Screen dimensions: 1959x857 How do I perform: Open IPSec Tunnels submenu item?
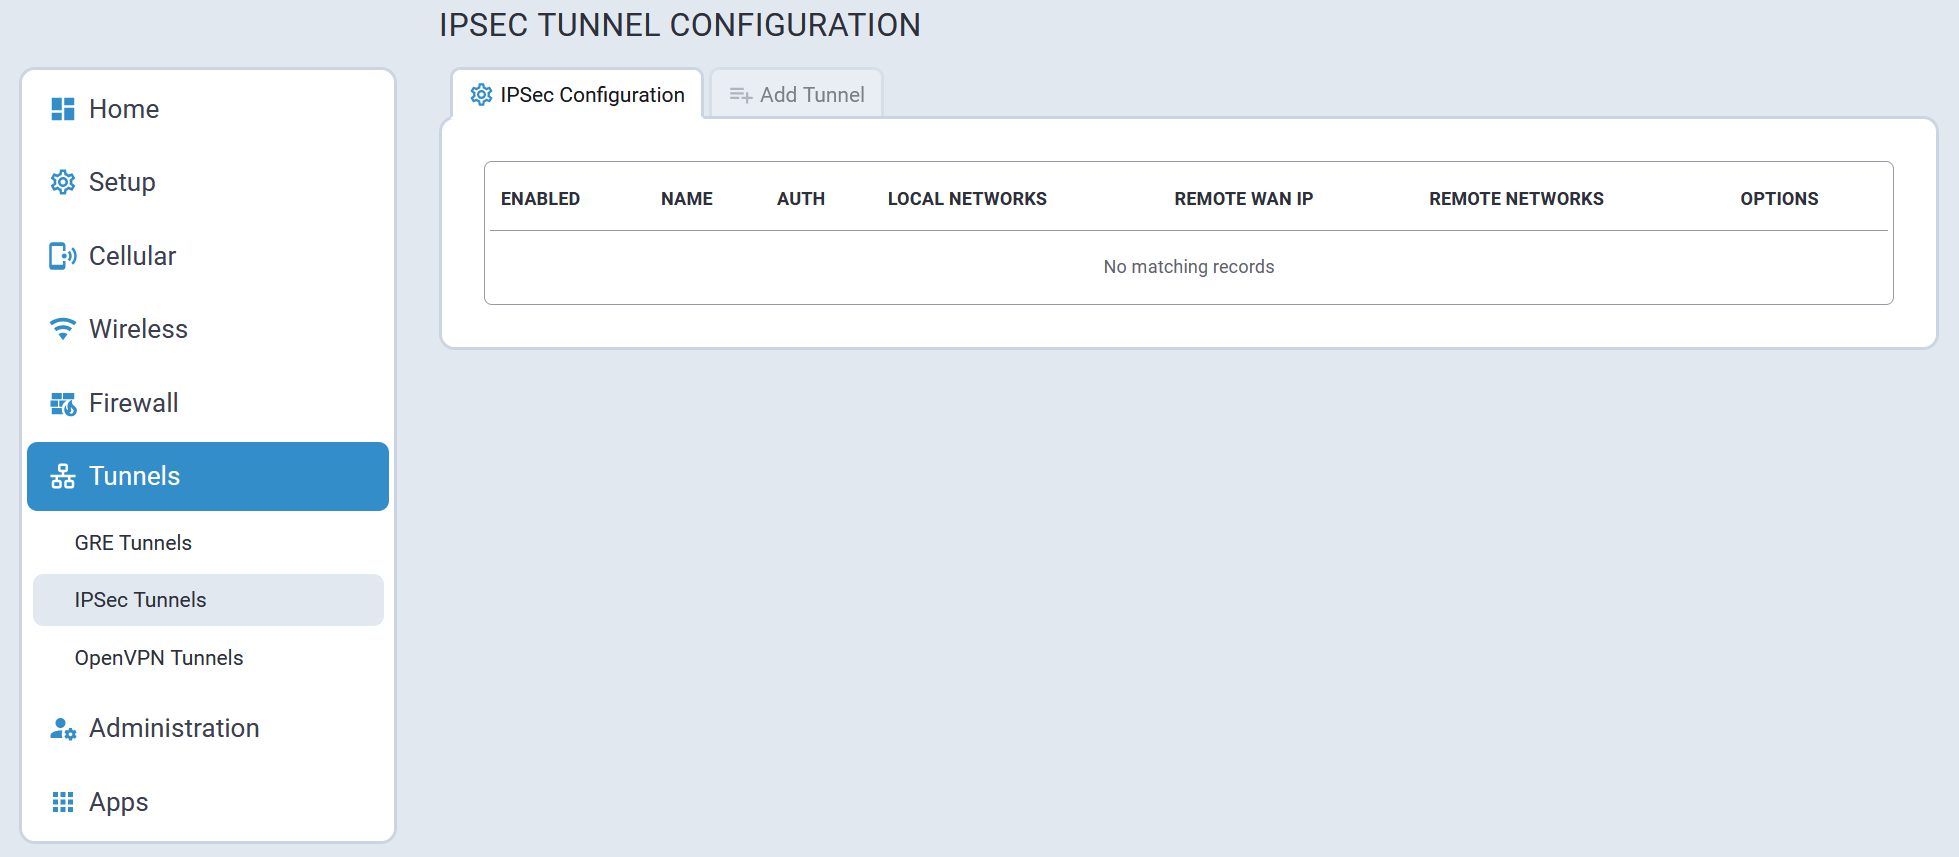(x=140, y=600)
